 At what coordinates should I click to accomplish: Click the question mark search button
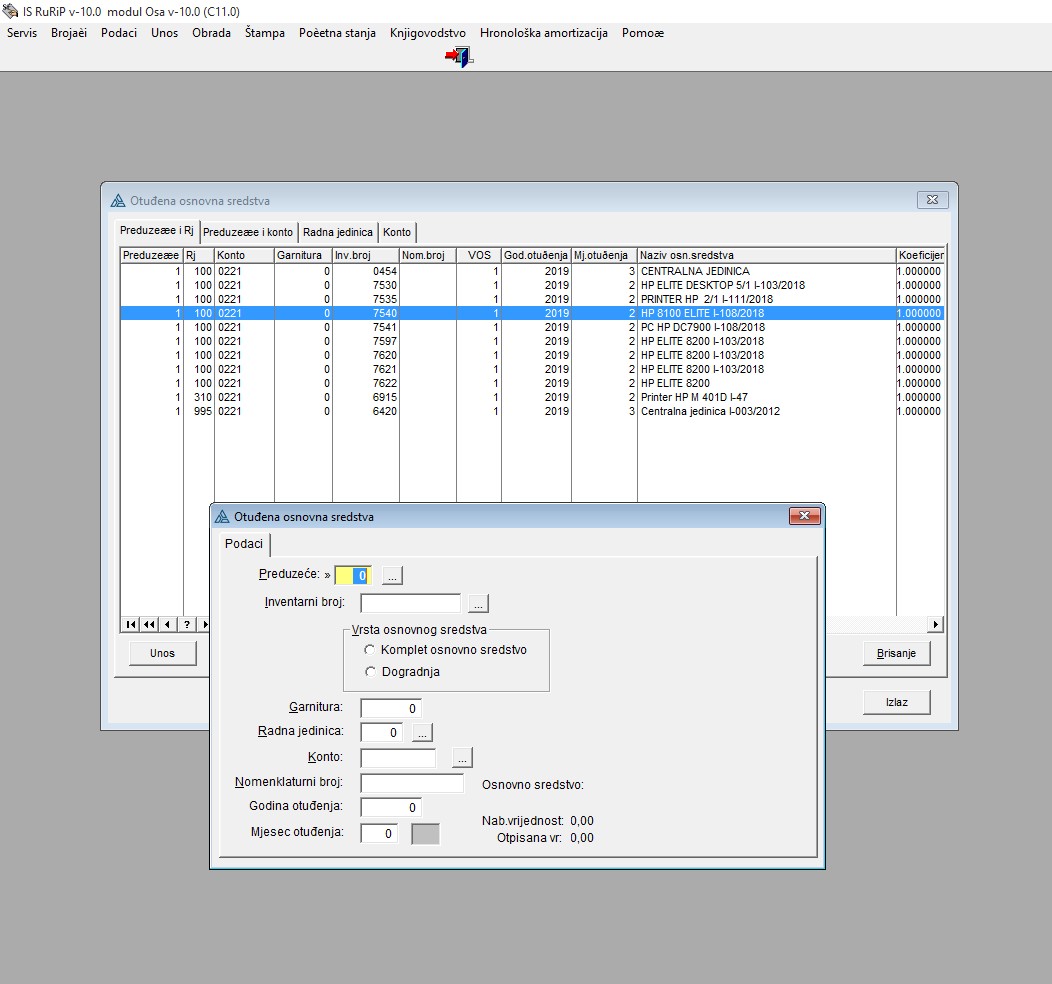[185, 624]
